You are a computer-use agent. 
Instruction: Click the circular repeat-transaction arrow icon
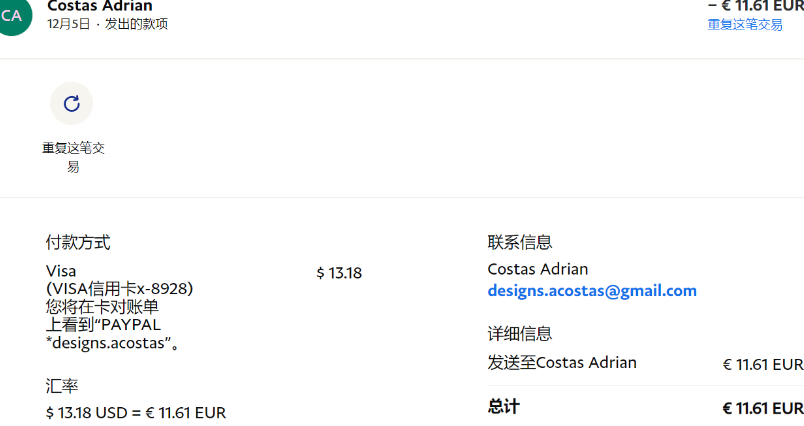tap(71, 104)
